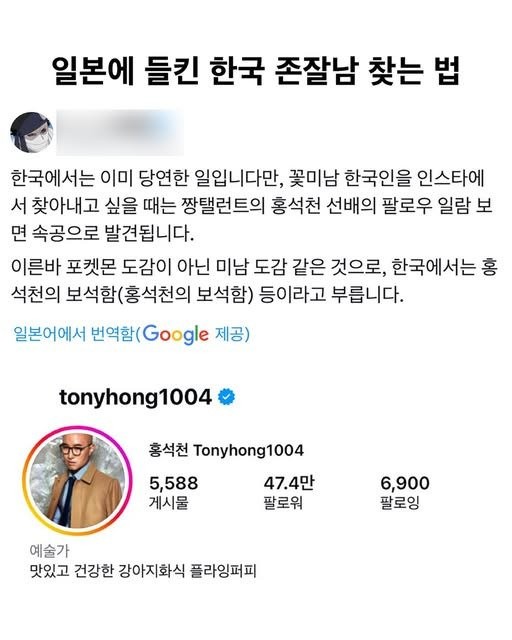Viewport: 512px width, 640px height.
Task: Click the tweet paragraph starting '이른바 포켓몬'
Action: pos(253,280)
